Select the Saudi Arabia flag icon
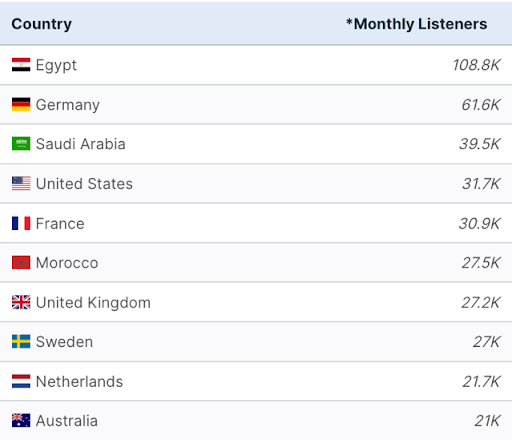Image resolution: width=512 pixels, height=440 pixels. point(21,144)
